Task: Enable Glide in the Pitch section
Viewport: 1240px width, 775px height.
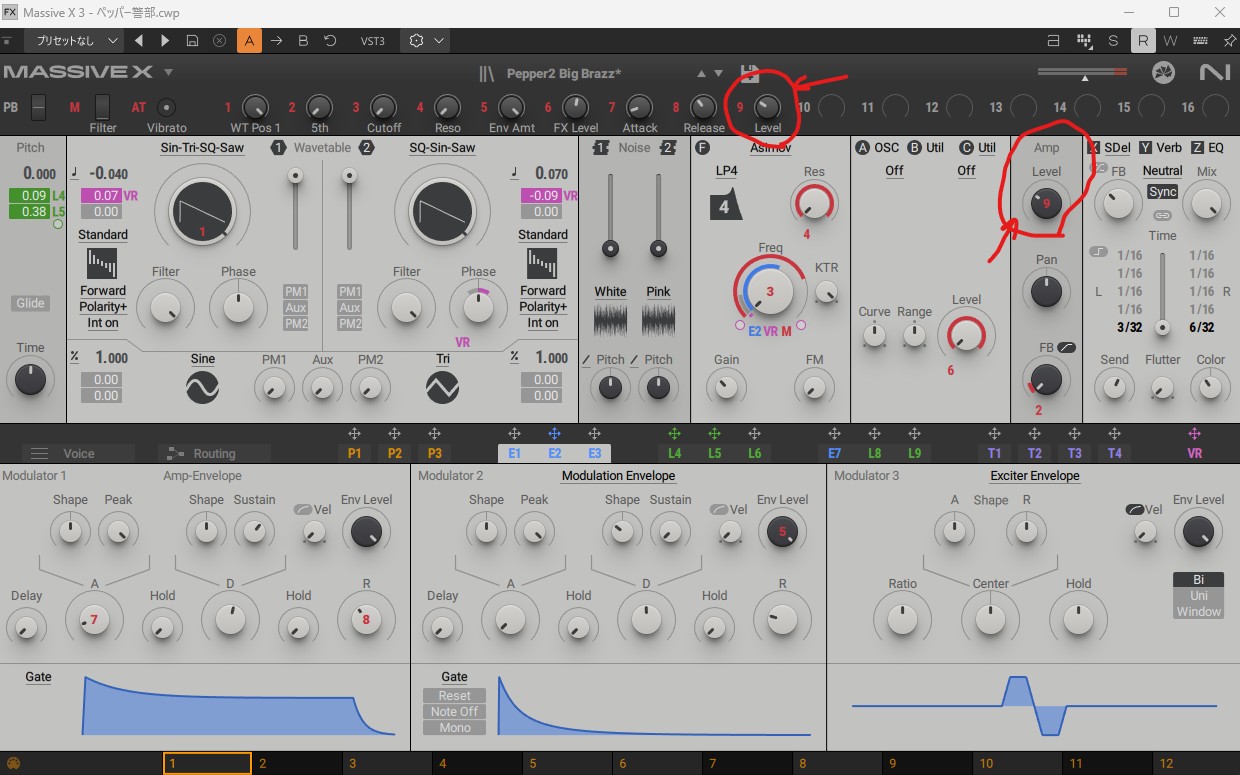Action: (x=30, y=304)
